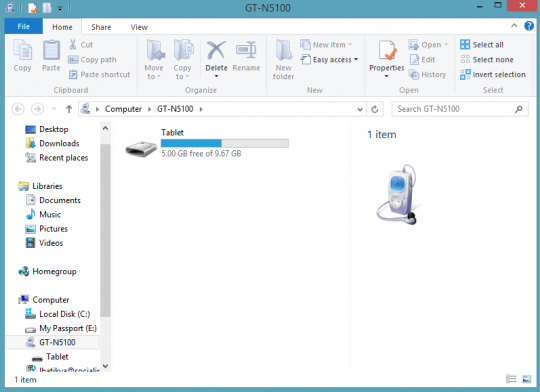This screenshot has height=392, width=540.
Task: Open the Videos library
Action: (44, 243)
